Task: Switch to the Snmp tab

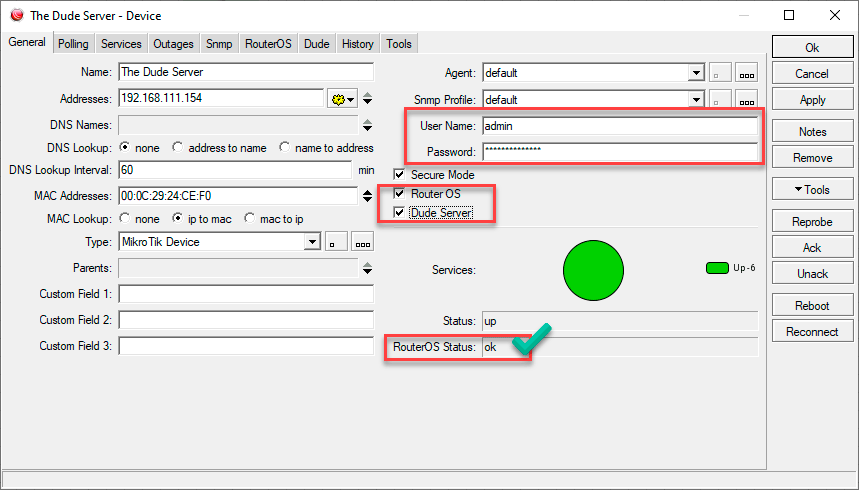Action: pyautogui.click(x=219, y=44)
